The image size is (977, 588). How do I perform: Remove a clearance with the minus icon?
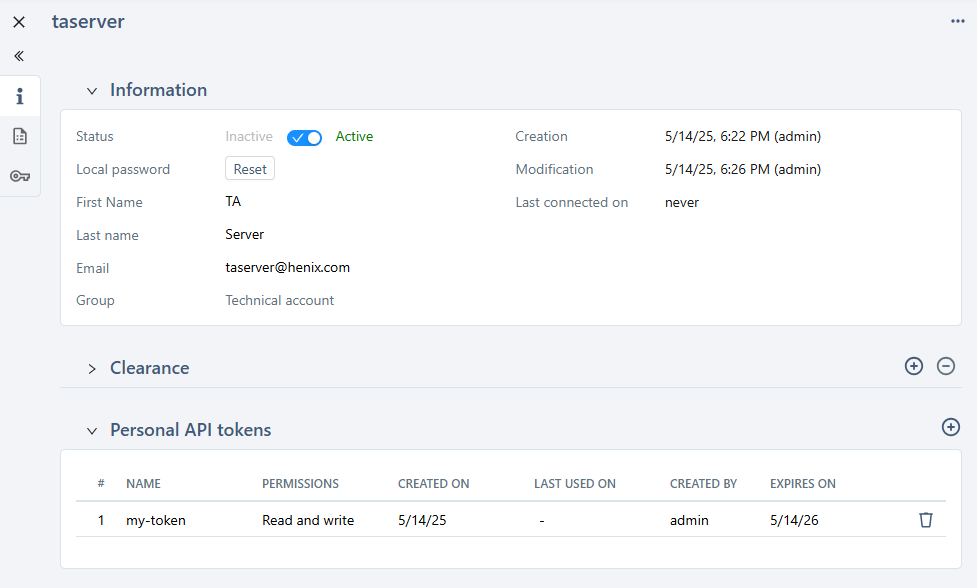(946, 366)
